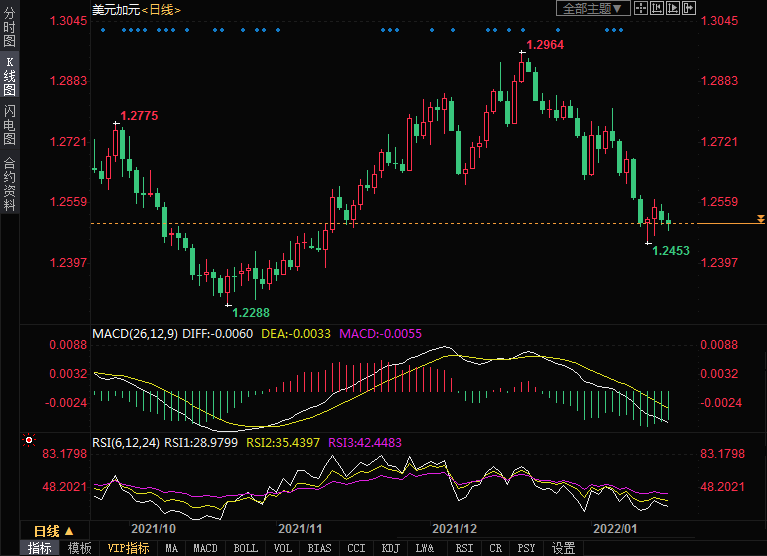The width and height of the screenshot is (767, 556).
Task: Switch to the 模板 tab
Action: tap(79, 548)
